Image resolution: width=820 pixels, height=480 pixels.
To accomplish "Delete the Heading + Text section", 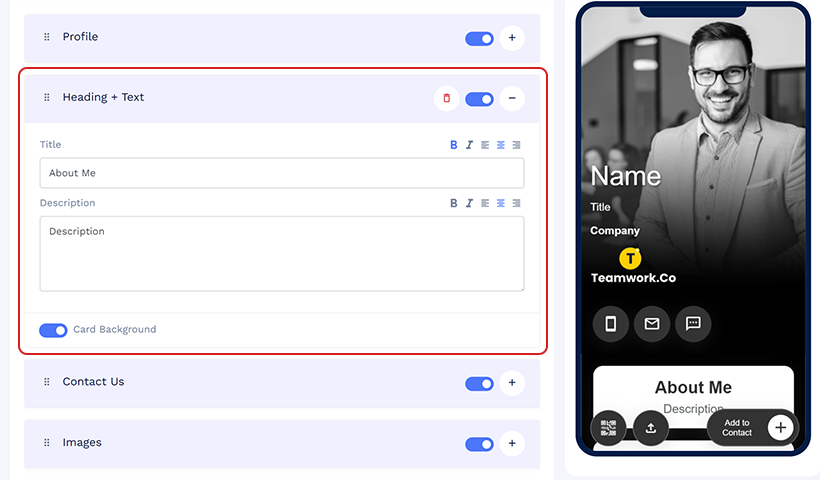I will coord(446,98).
